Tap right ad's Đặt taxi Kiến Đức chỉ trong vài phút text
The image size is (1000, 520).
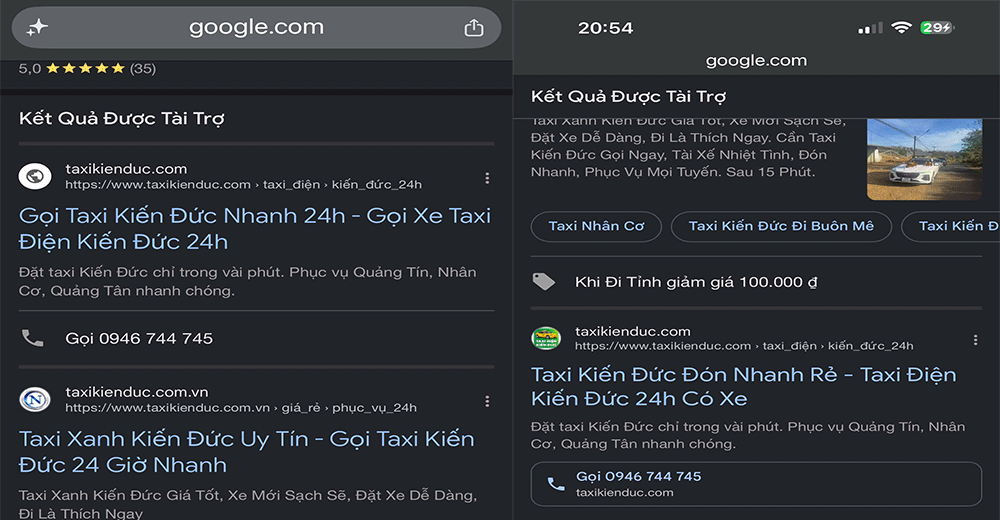(x=748, y=435)
